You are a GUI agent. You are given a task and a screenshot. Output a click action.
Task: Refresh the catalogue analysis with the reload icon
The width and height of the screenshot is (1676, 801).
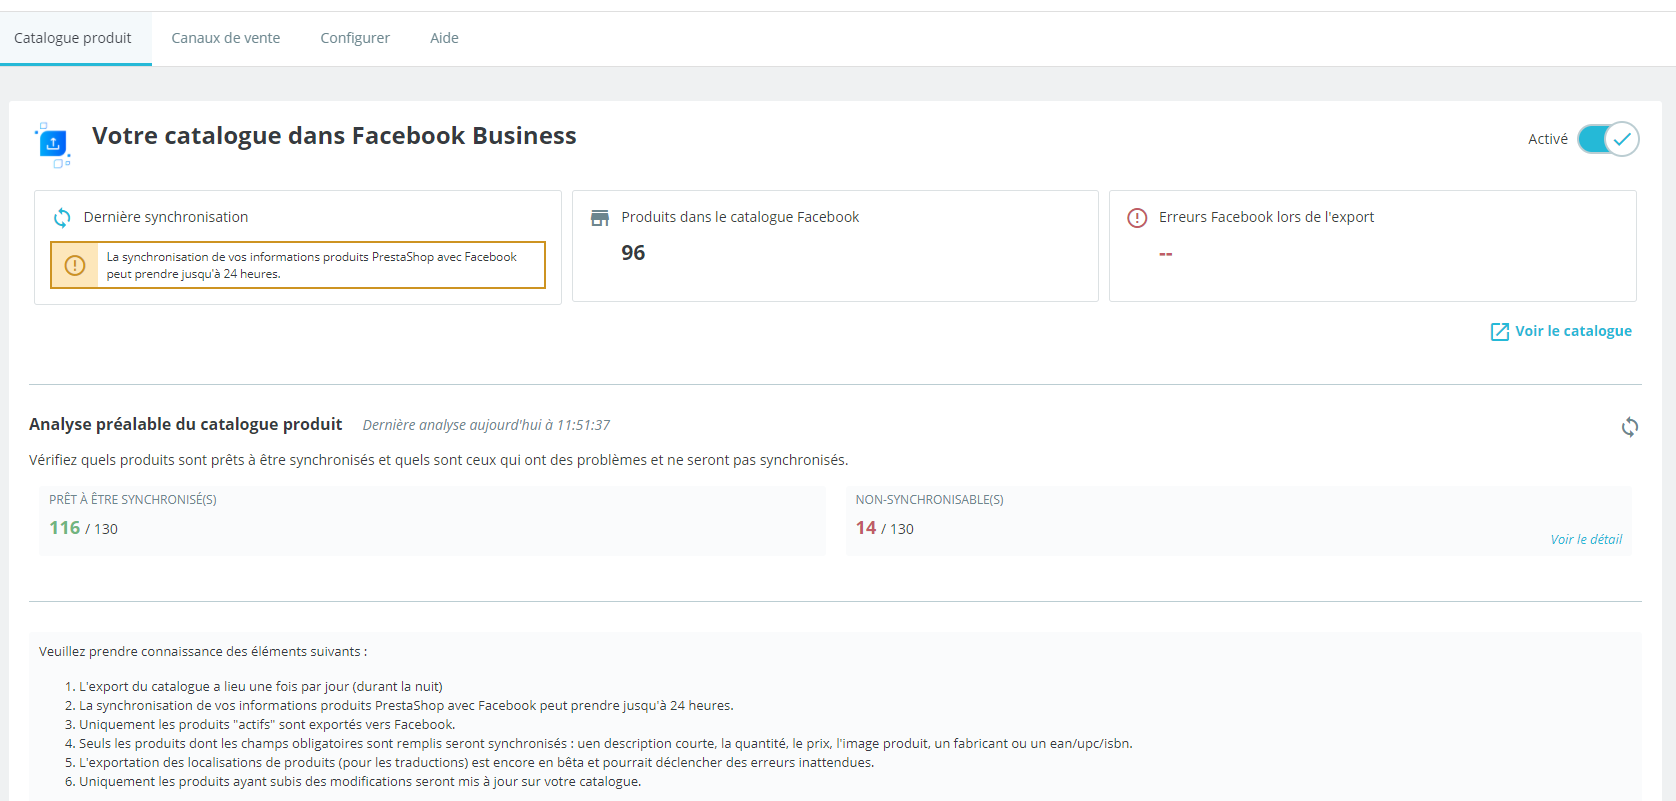(x=1630, y=427)
